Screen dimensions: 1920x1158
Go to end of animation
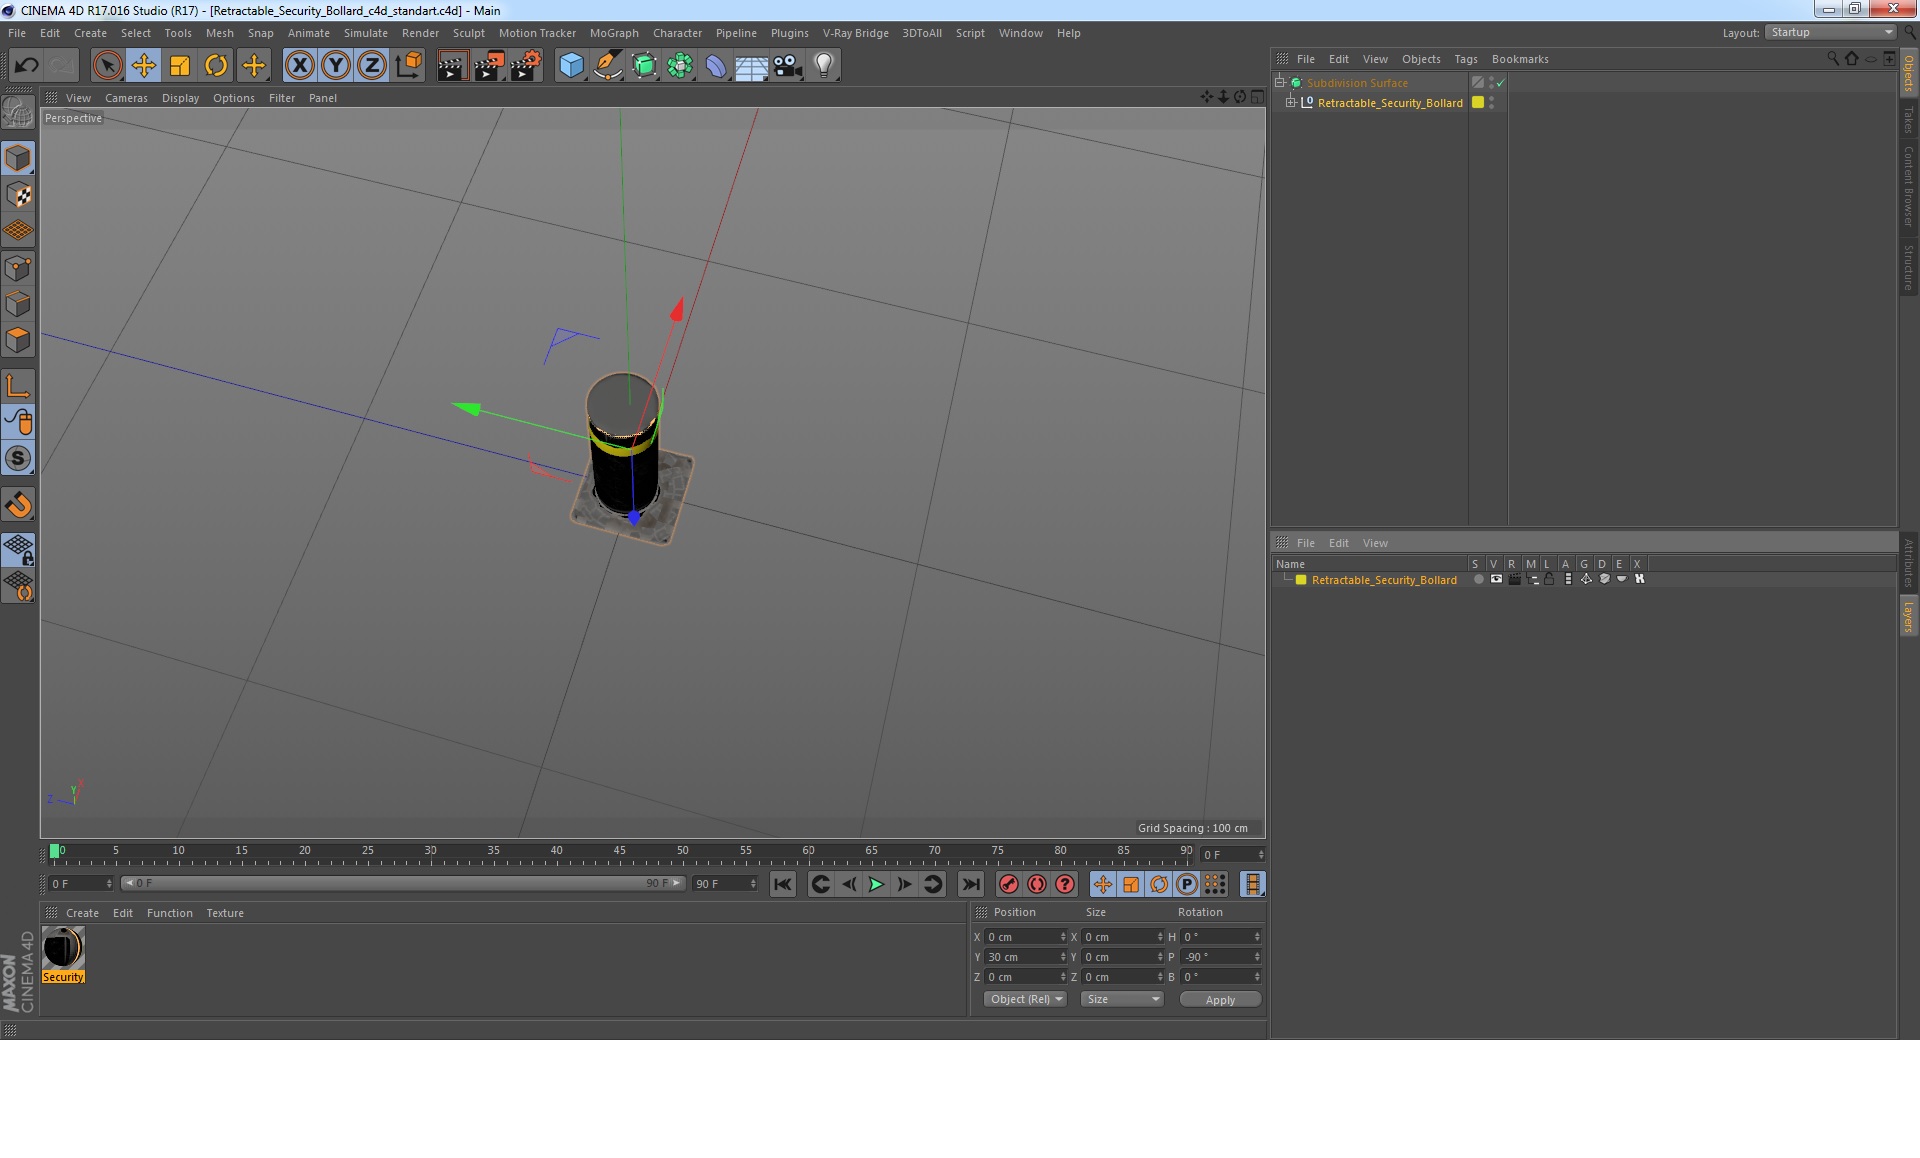[970, 884]
